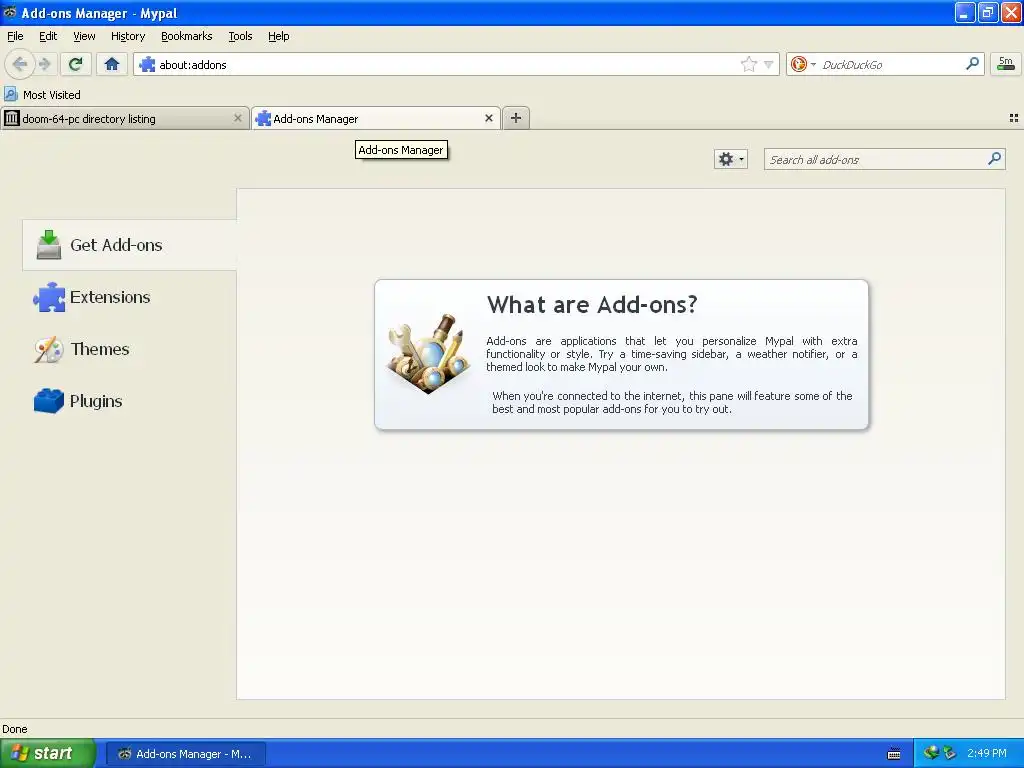Bookmark this page with the star icon
The height and width of the screenshot is (768, 1024).
[x=748, y=64]
